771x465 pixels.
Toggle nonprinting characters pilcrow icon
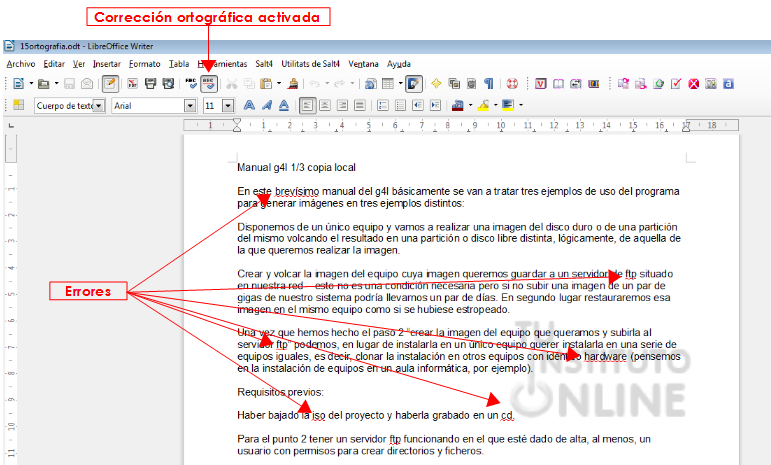click(489, 84)
